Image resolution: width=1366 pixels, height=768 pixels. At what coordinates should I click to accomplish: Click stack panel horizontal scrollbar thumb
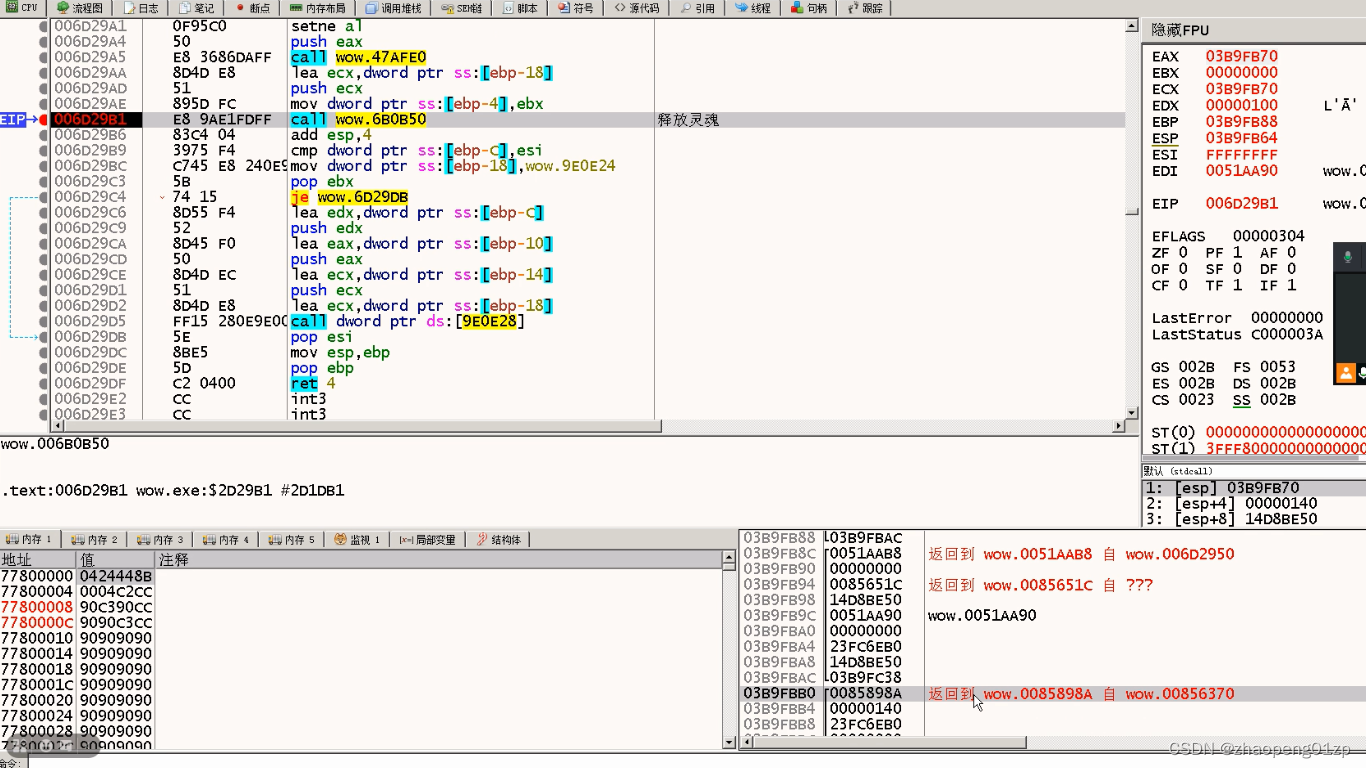pos(890,742)
